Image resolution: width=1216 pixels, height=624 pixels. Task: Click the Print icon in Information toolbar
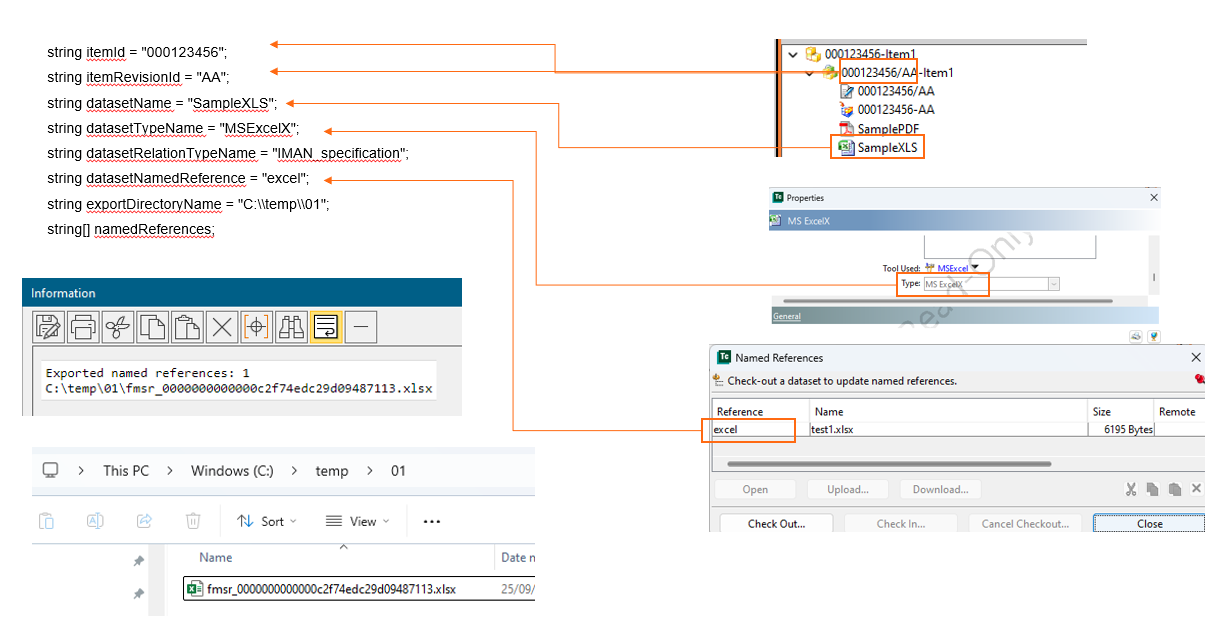pos(83,327)
